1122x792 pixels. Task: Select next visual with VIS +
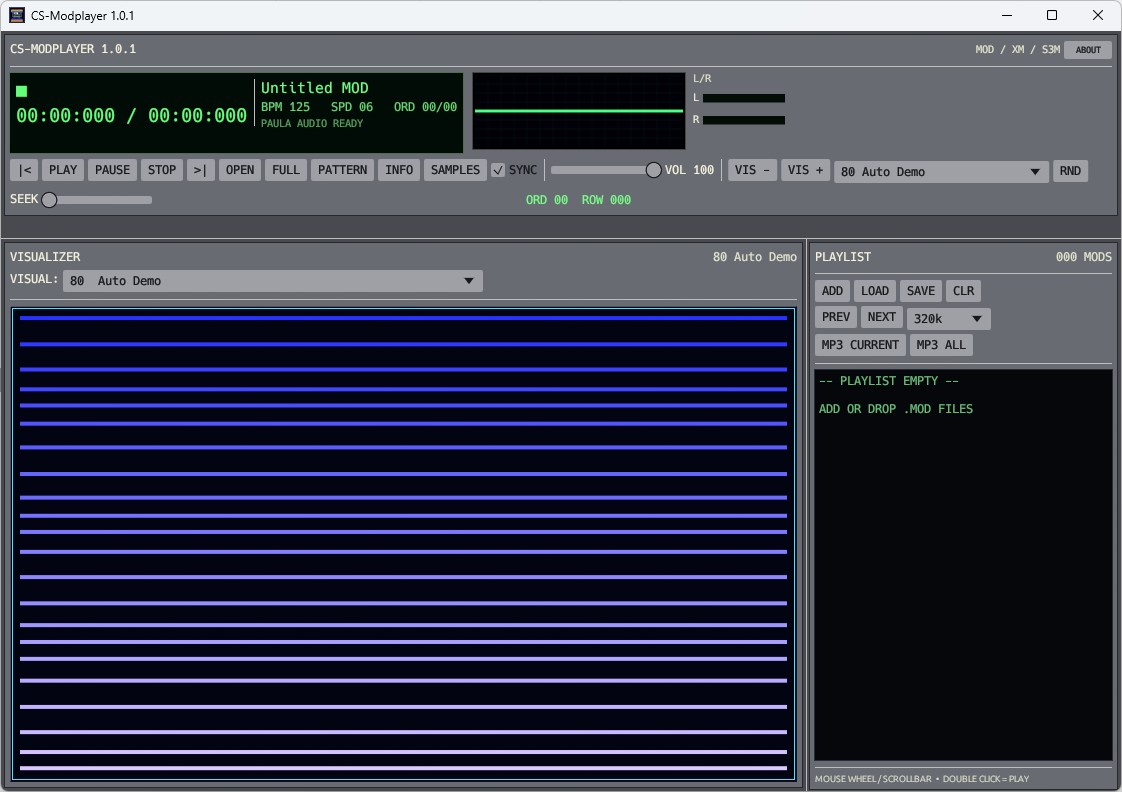[805, 170]
